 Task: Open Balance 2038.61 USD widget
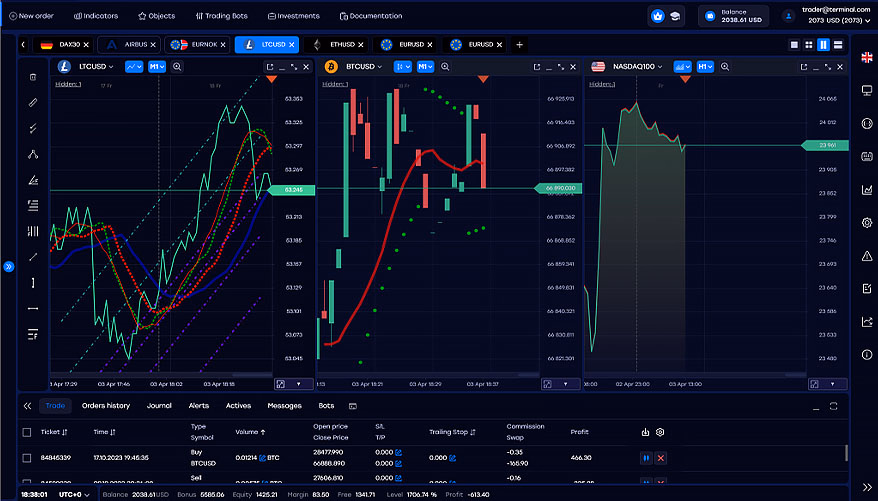point(733,16)
